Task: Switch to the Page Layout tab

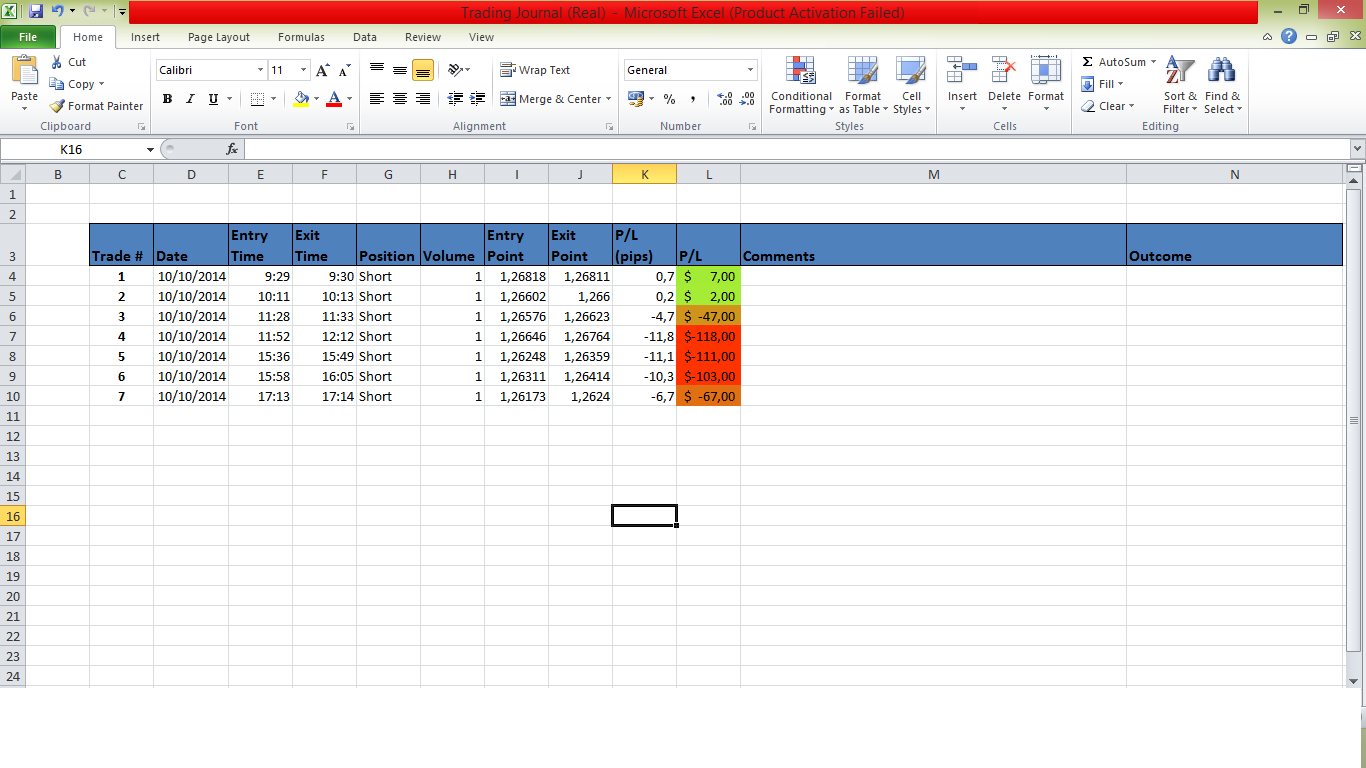Action: tap(219, 37)
